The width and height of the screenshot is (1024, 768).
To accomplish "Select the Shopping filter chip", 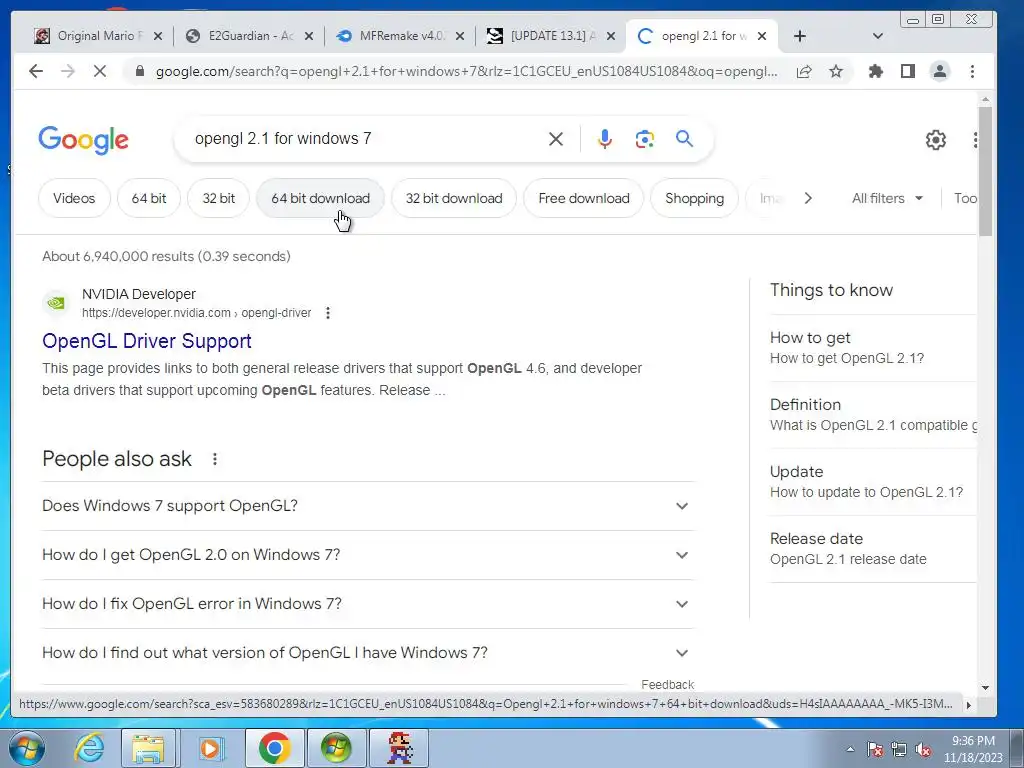I will click(x=694, y=198).
